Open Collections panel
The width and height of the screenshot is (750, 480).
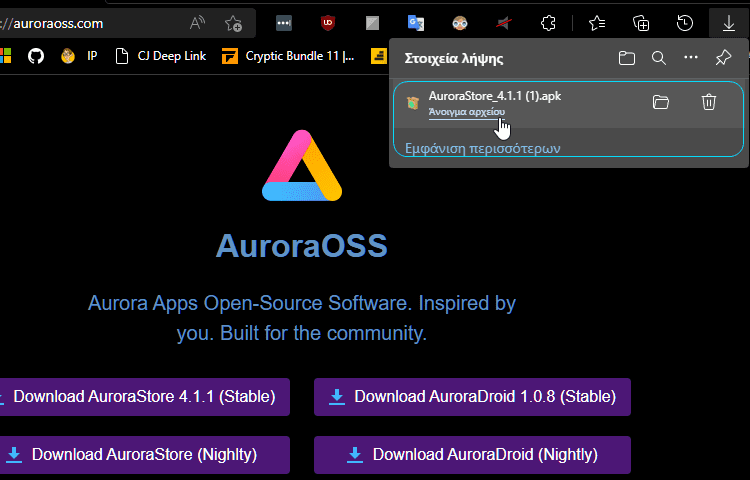pos(641,23)
